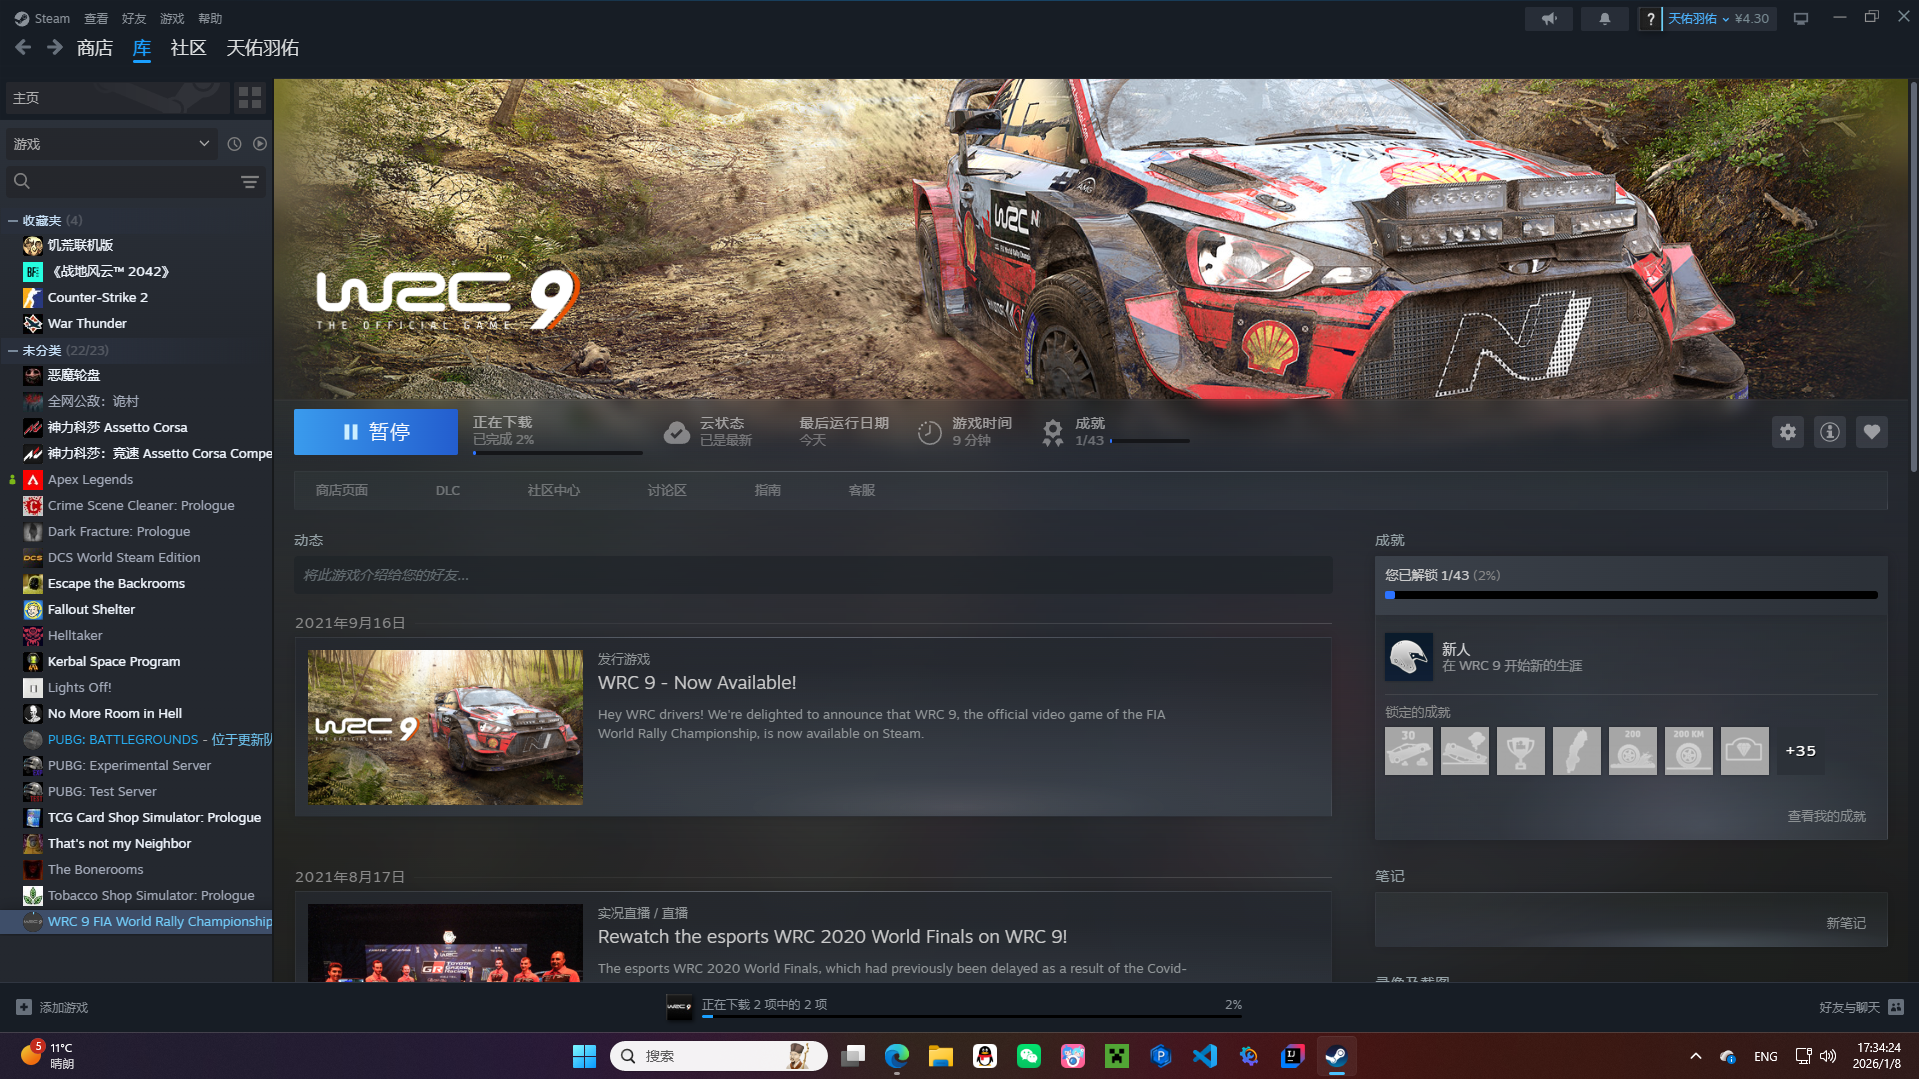The height and width of the screenshot is (1079, 1919).
Task: Click the bottom download progress bar
Action: pos(970,1016)
